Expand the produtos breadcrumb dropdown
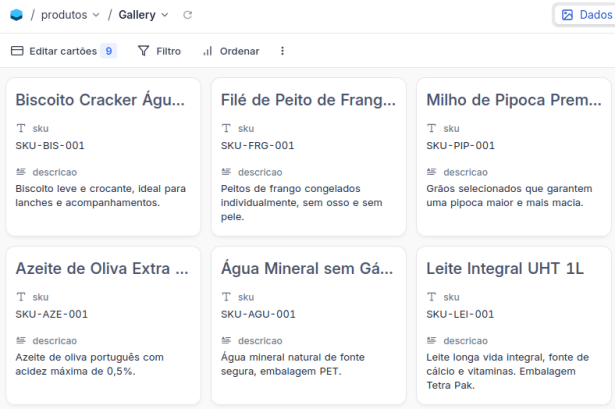This screenshot has width=615, height=409. tap(95, 15)
